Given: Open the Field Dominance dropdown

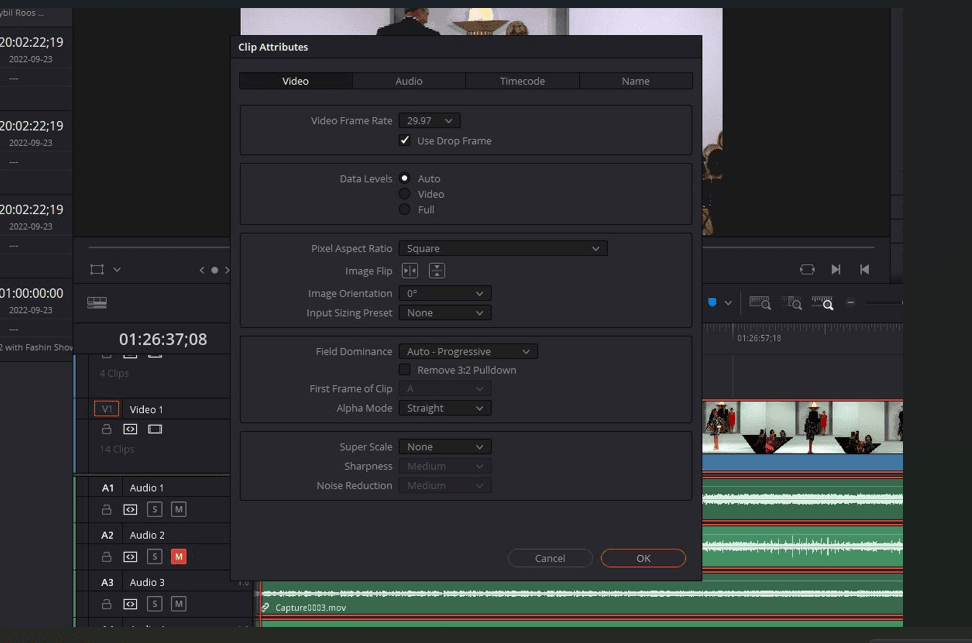Looking at the screenshot, I should click(468, 352).
